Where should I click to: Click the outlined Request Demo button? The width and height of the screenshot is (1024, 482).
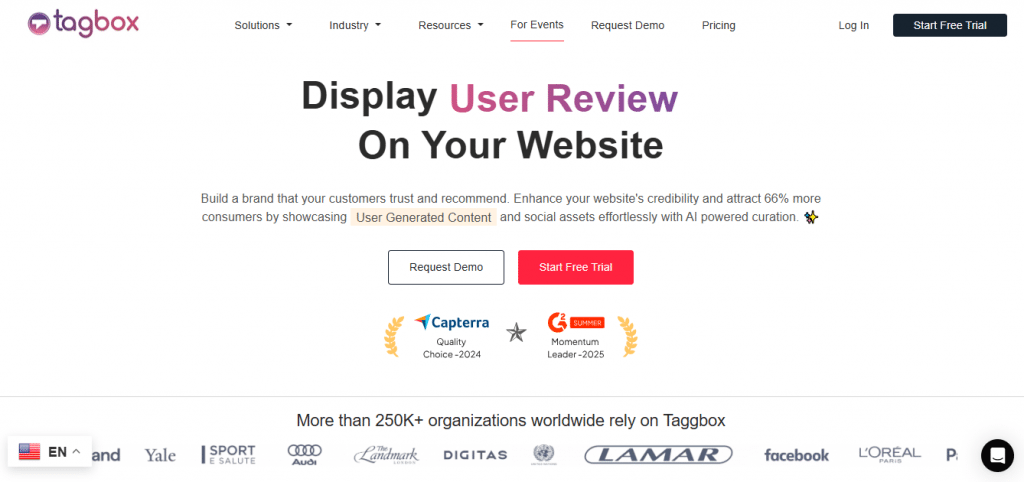coord(446,267)
